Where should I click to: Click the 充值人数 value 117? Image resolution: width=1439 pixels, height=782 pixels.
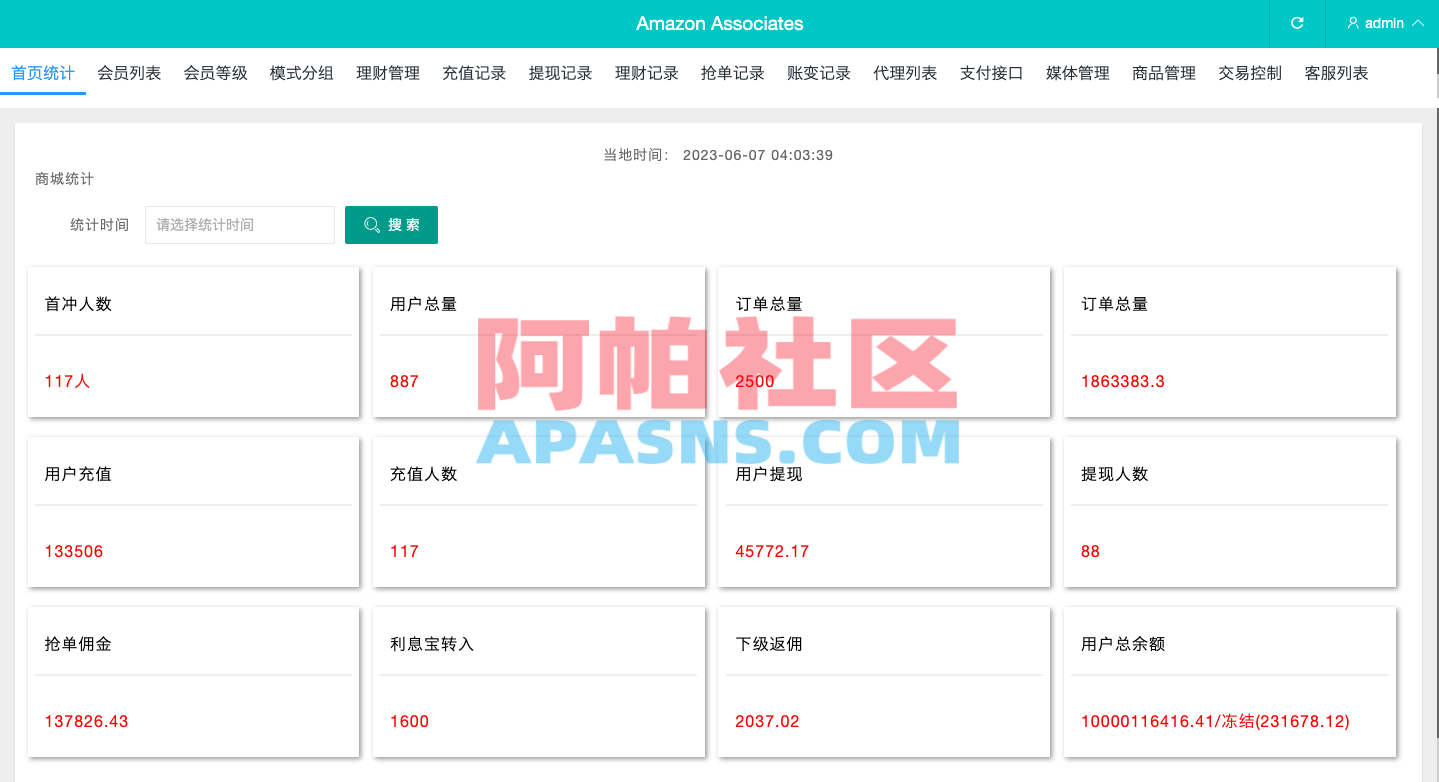point(405,551)
